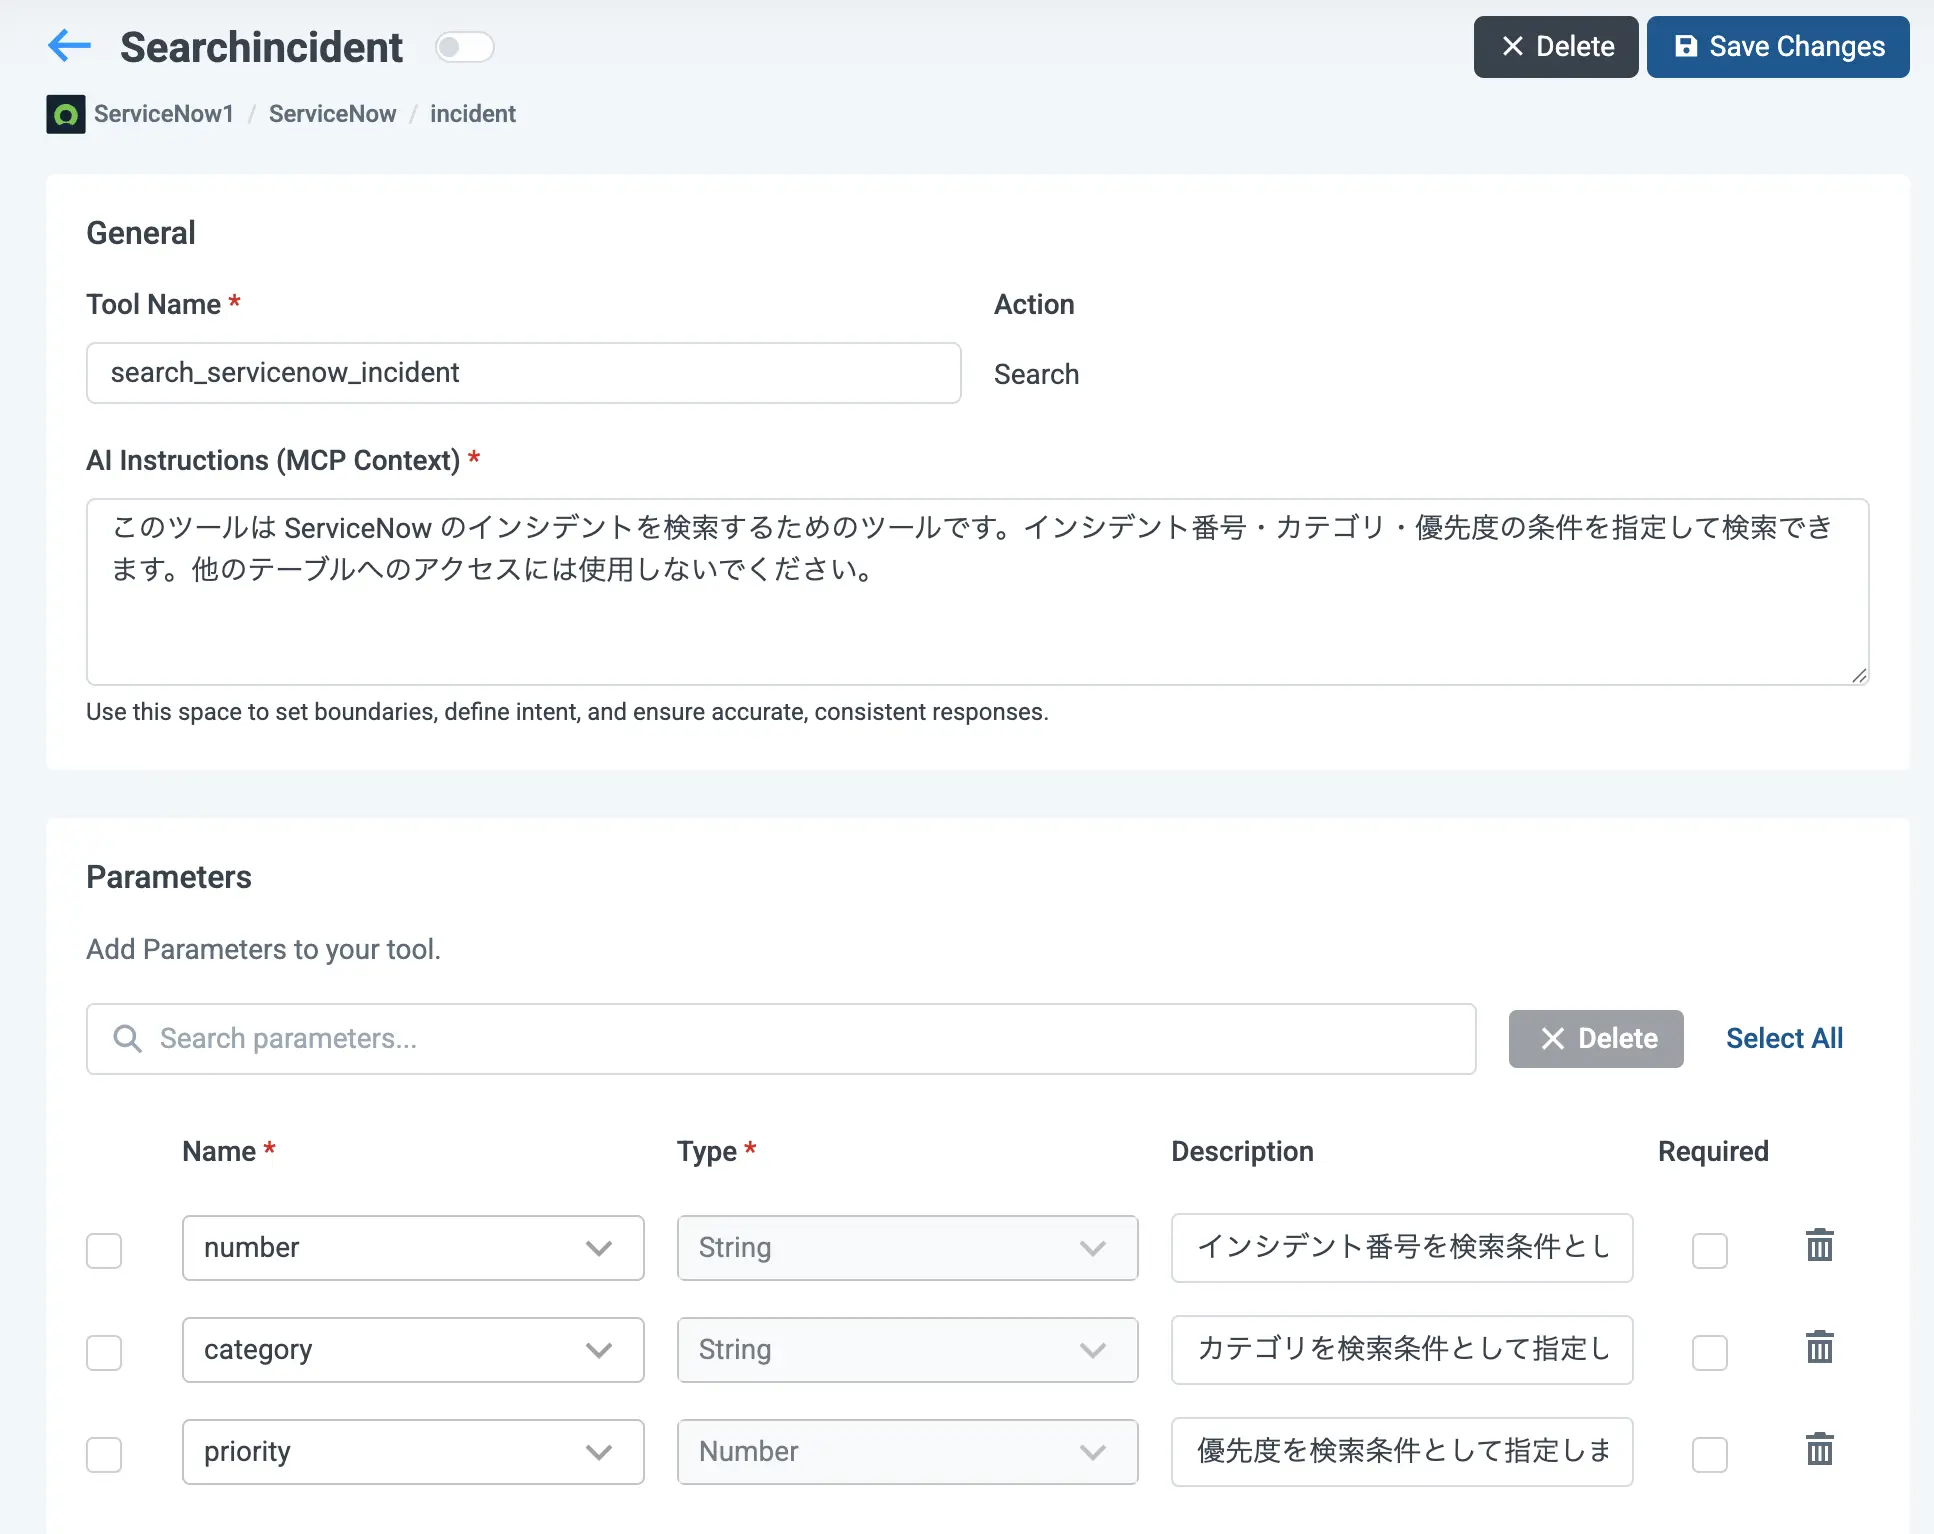Click trash icon for category parameter

[1819, 1348]
